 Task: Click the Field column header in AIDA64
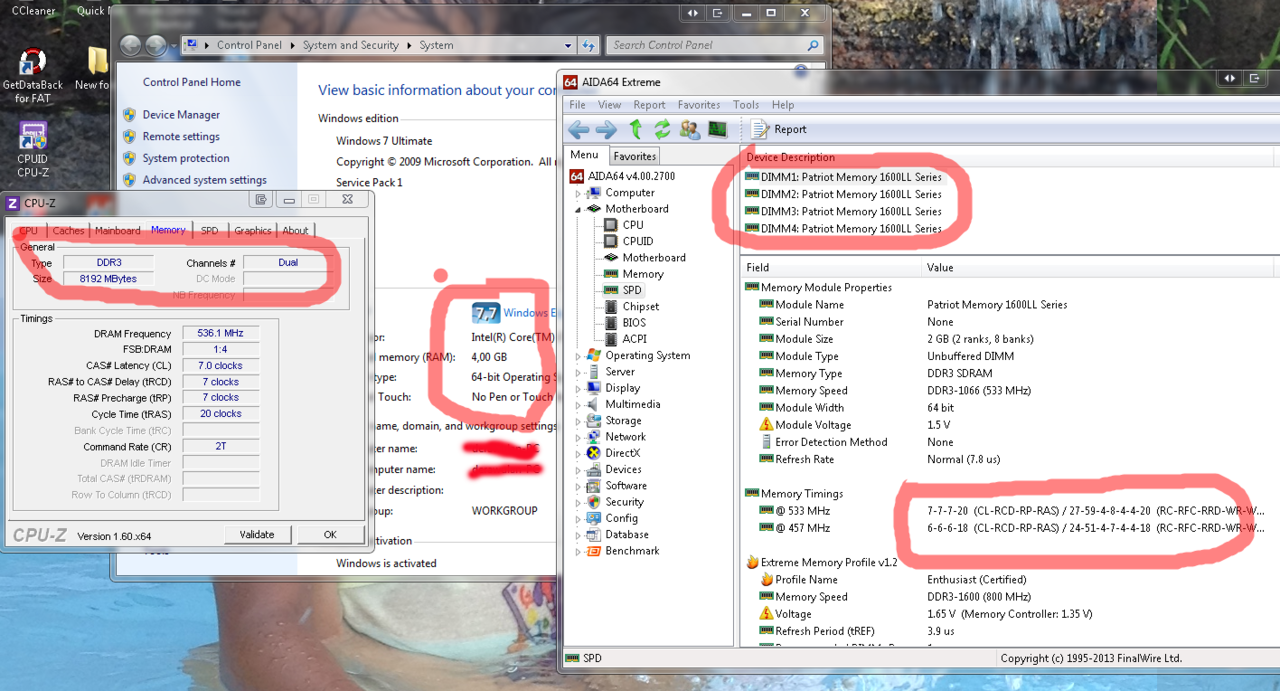tap(831, 267)
